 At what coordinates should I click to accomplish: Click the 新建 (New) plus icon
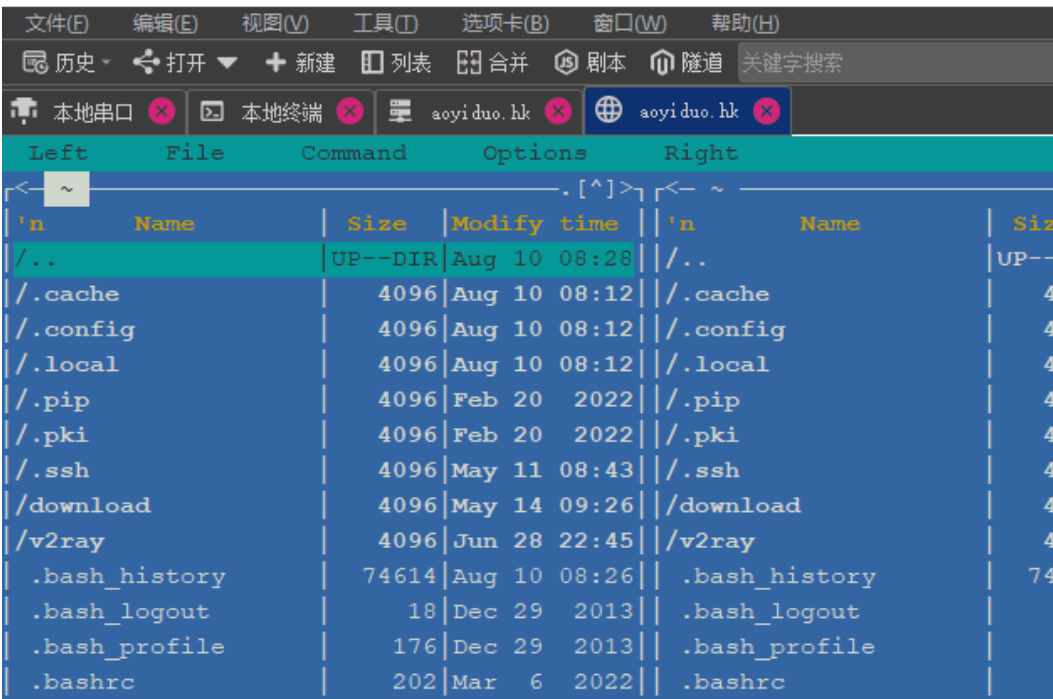coord(276,63)
